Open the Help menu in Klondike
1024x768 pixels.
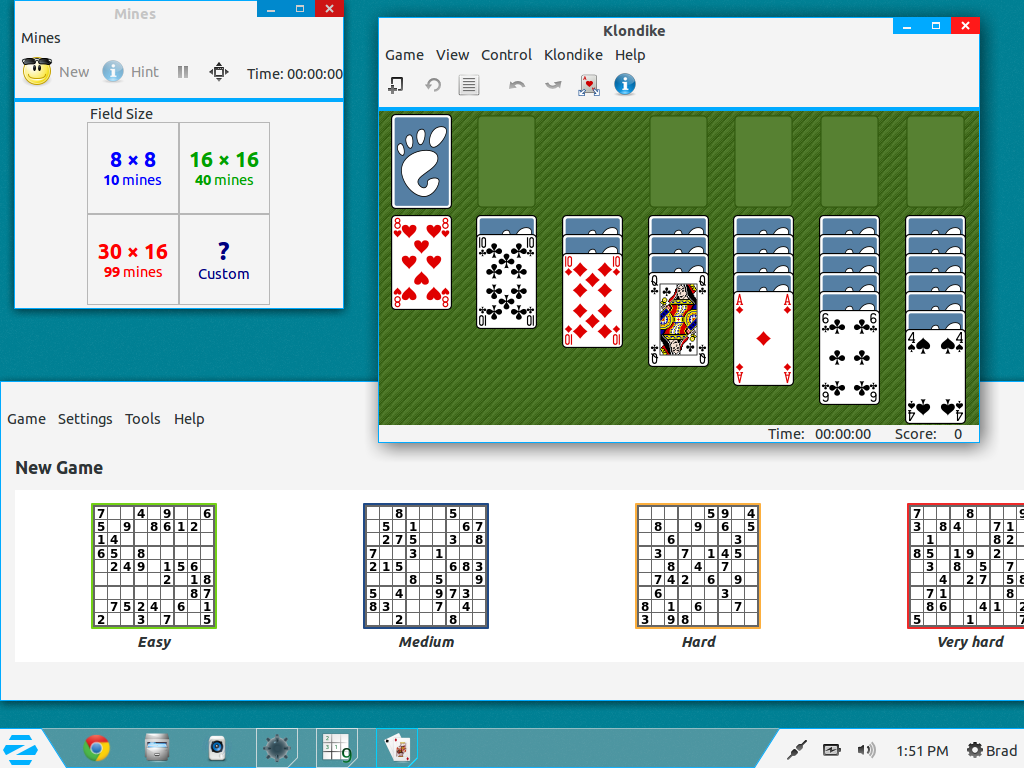pos(630,55)
